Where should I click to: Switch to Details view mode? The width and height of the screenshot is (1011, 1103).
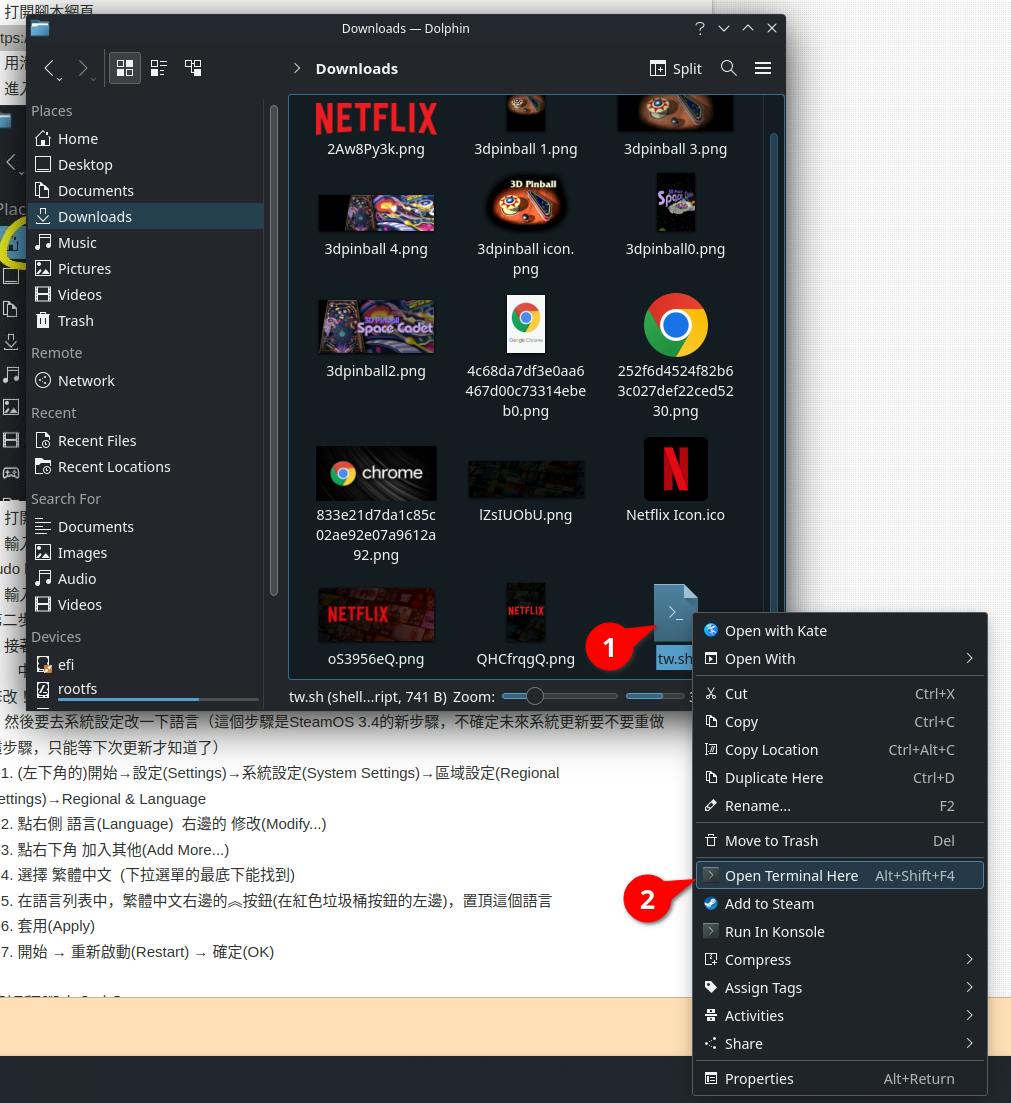[193, 68]
